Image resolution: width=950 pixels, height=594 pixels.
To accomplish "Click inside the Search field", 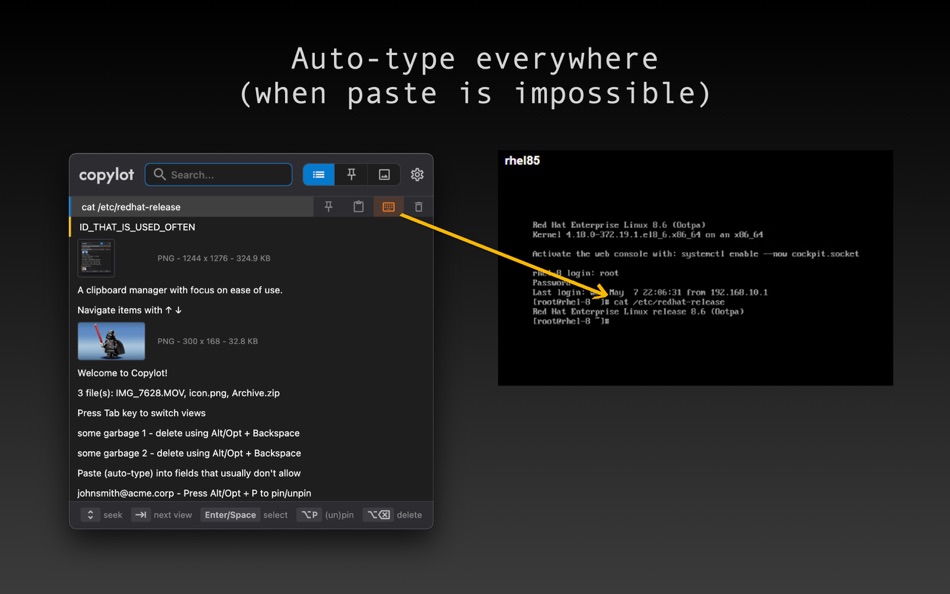I will [x=218, y=174].
